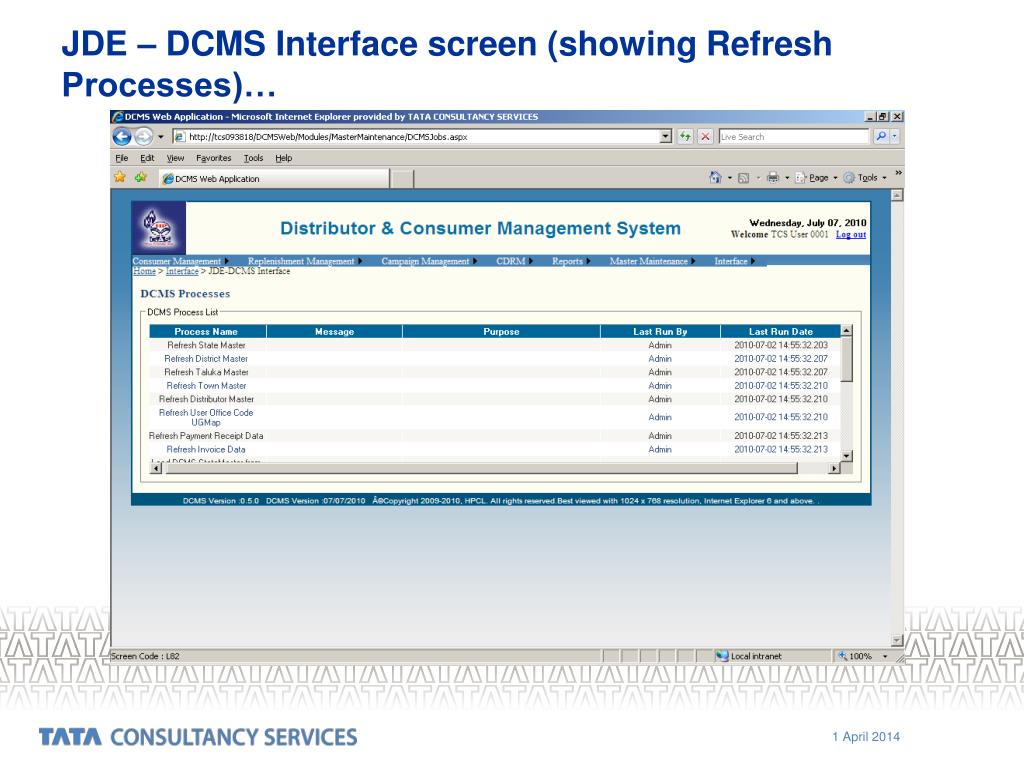The width and height of the screenshot is (1024, 768).
Task: Expand the command bar overflow chevron
Action: [x=899, y=173]
